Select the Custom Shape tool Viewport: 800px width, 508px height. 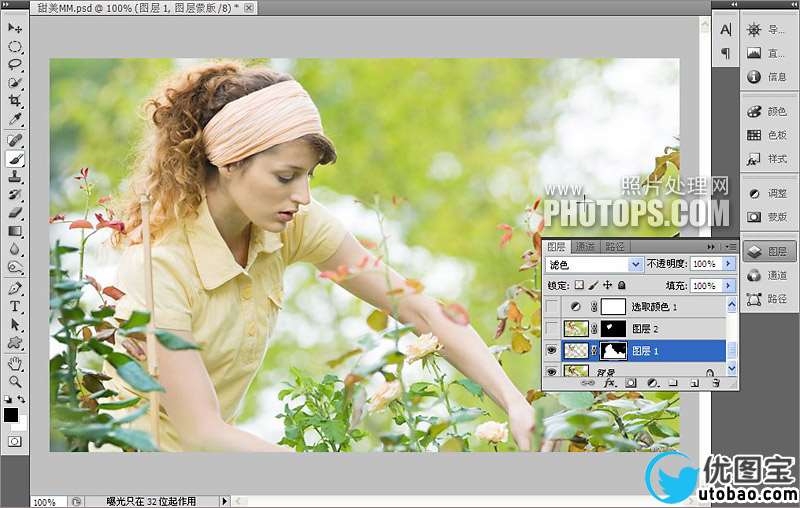15,343
